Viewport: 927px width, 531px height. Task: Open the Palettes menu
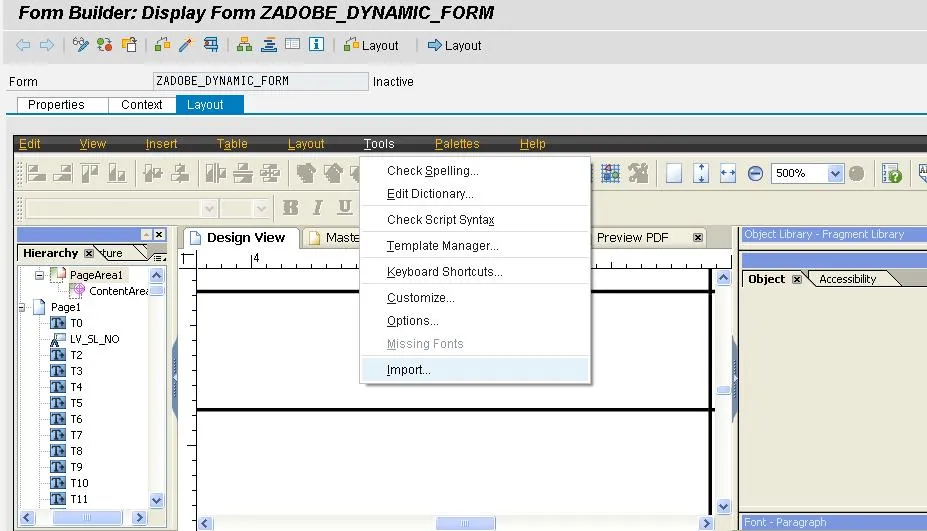click(x=457, y=144)
